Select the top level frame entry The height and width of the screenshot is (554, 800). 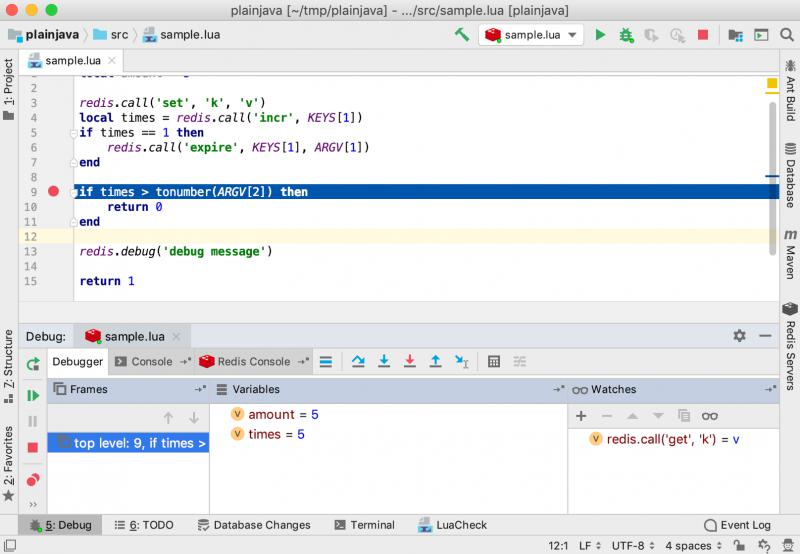(x=130, y=443)
